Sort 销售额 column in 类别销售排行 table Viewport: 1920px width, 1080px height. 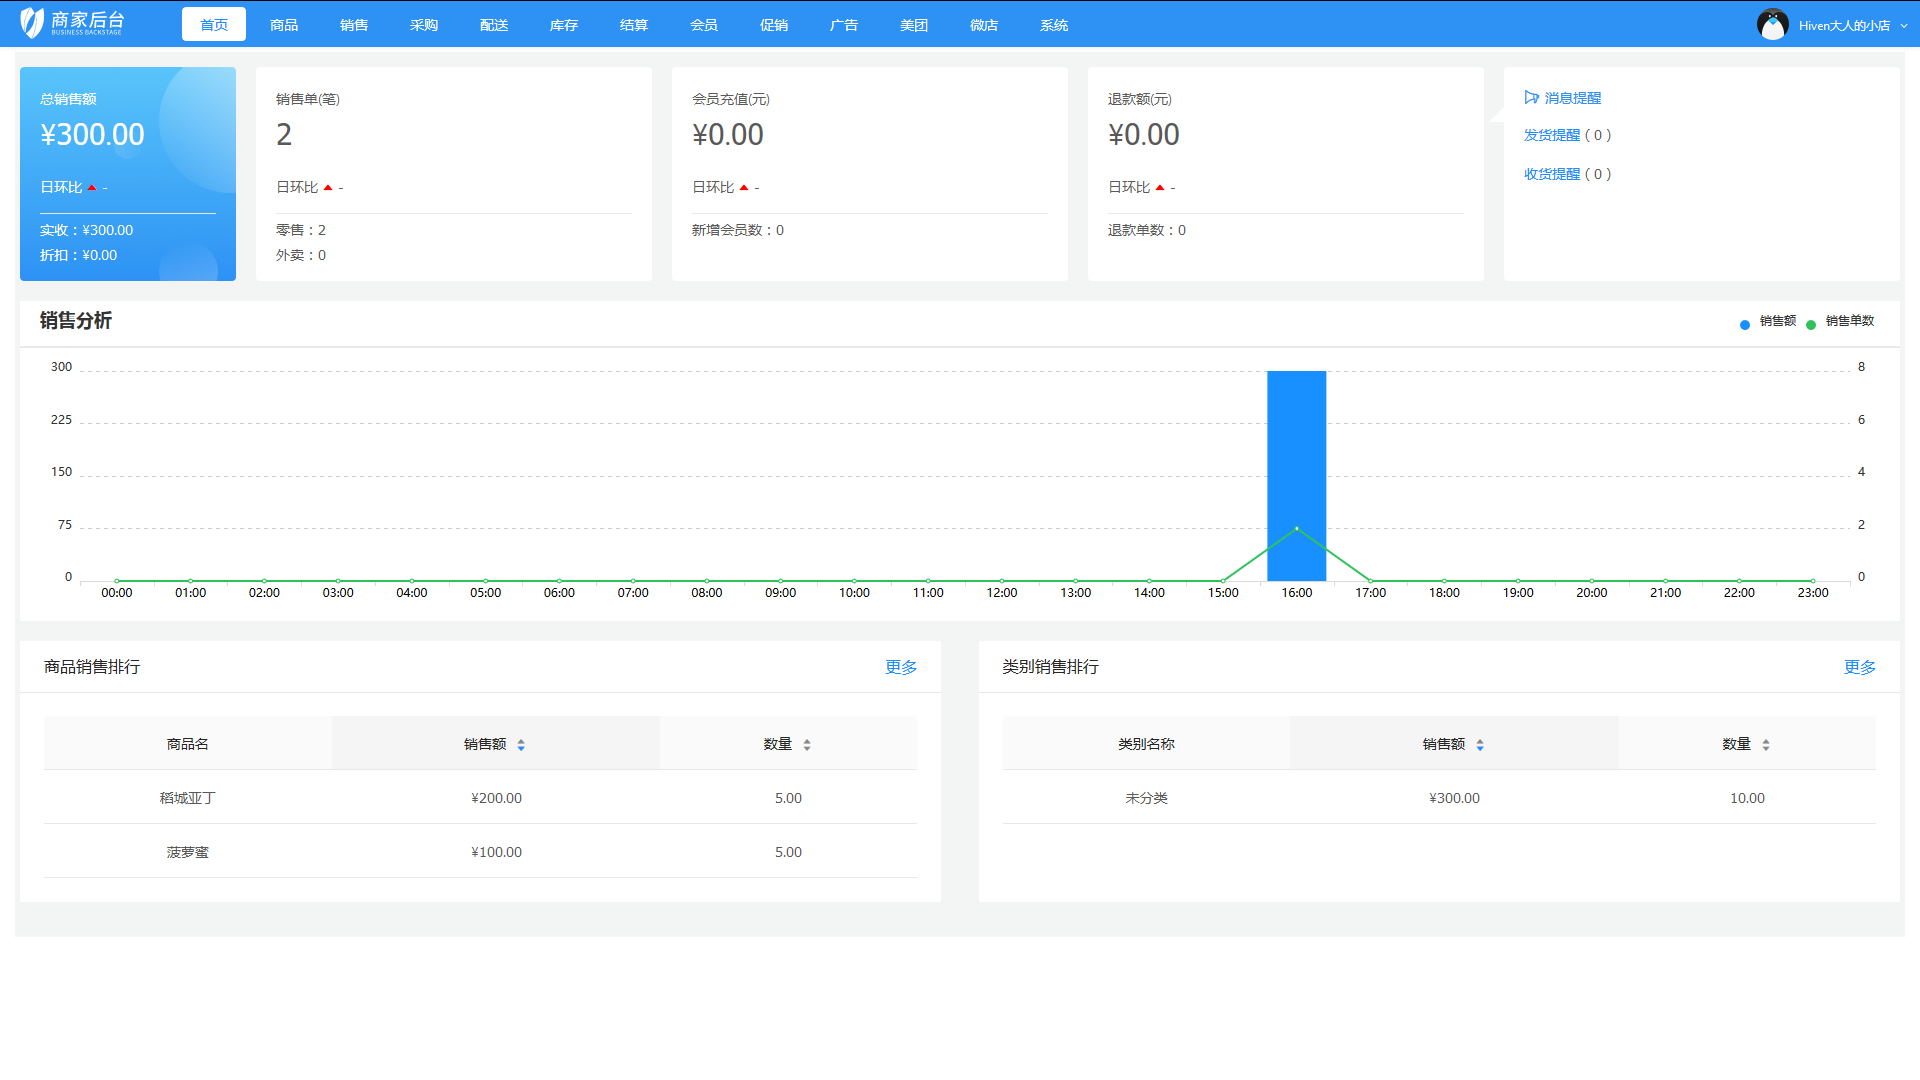point(1480,743)
